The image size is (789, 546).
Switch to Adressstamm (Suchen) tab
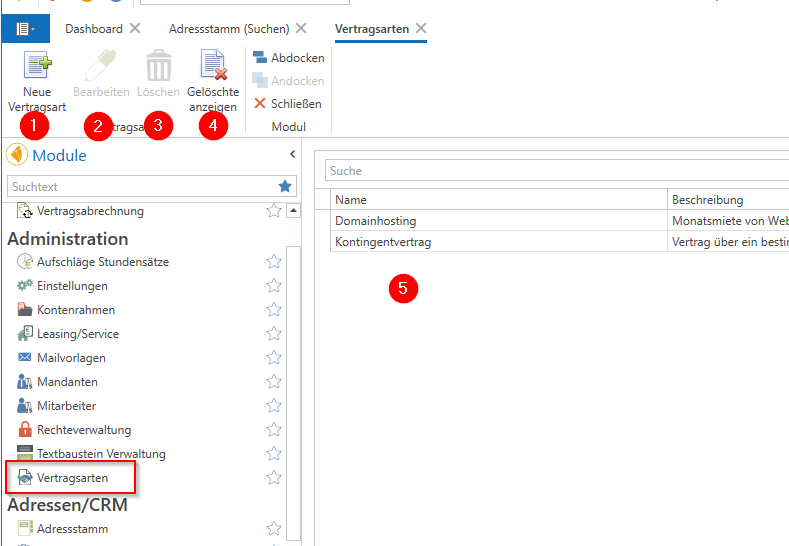pyautogui.click(x=229, y=29)
